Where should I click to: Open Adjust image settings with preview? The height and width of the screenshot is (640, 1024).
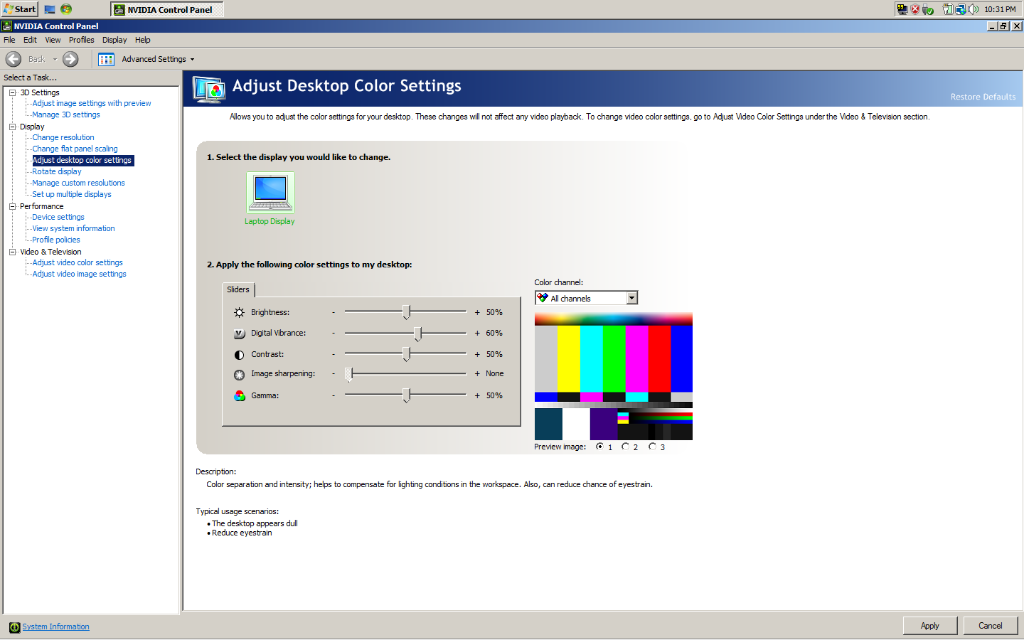click(91, 103)
